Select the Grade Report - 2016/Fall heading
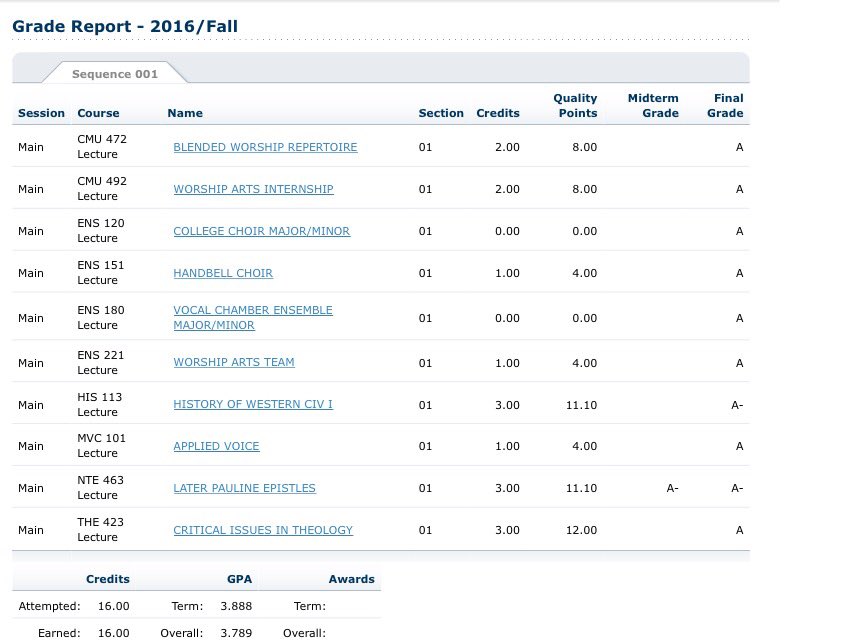The height and width of the screenshot is (640, 856). pyautogui.click(x=124, y=26)
